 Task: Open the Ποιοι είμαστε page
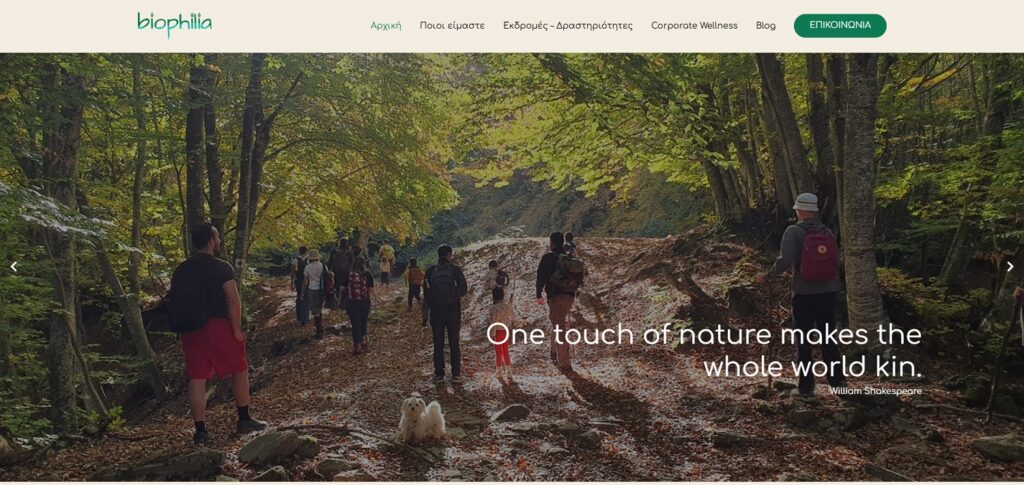452,26
